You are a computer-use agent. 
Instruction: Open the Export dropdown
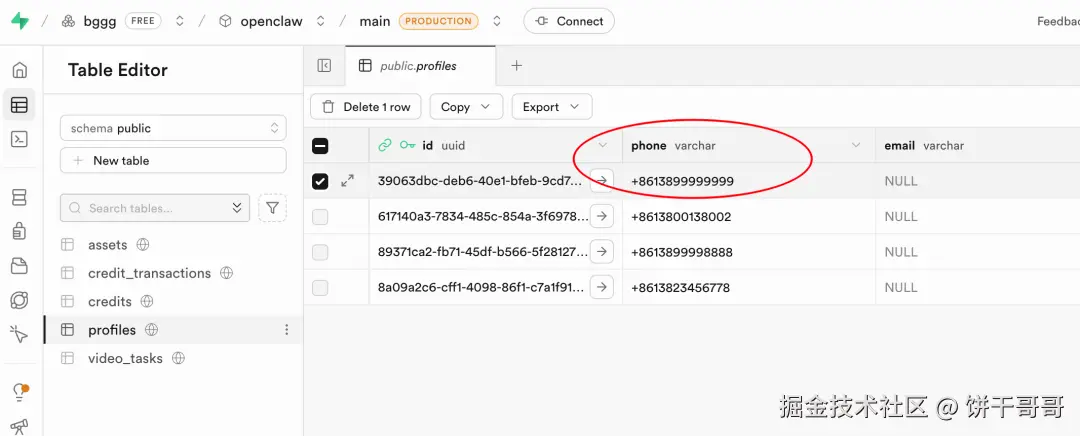click(551, 107)
